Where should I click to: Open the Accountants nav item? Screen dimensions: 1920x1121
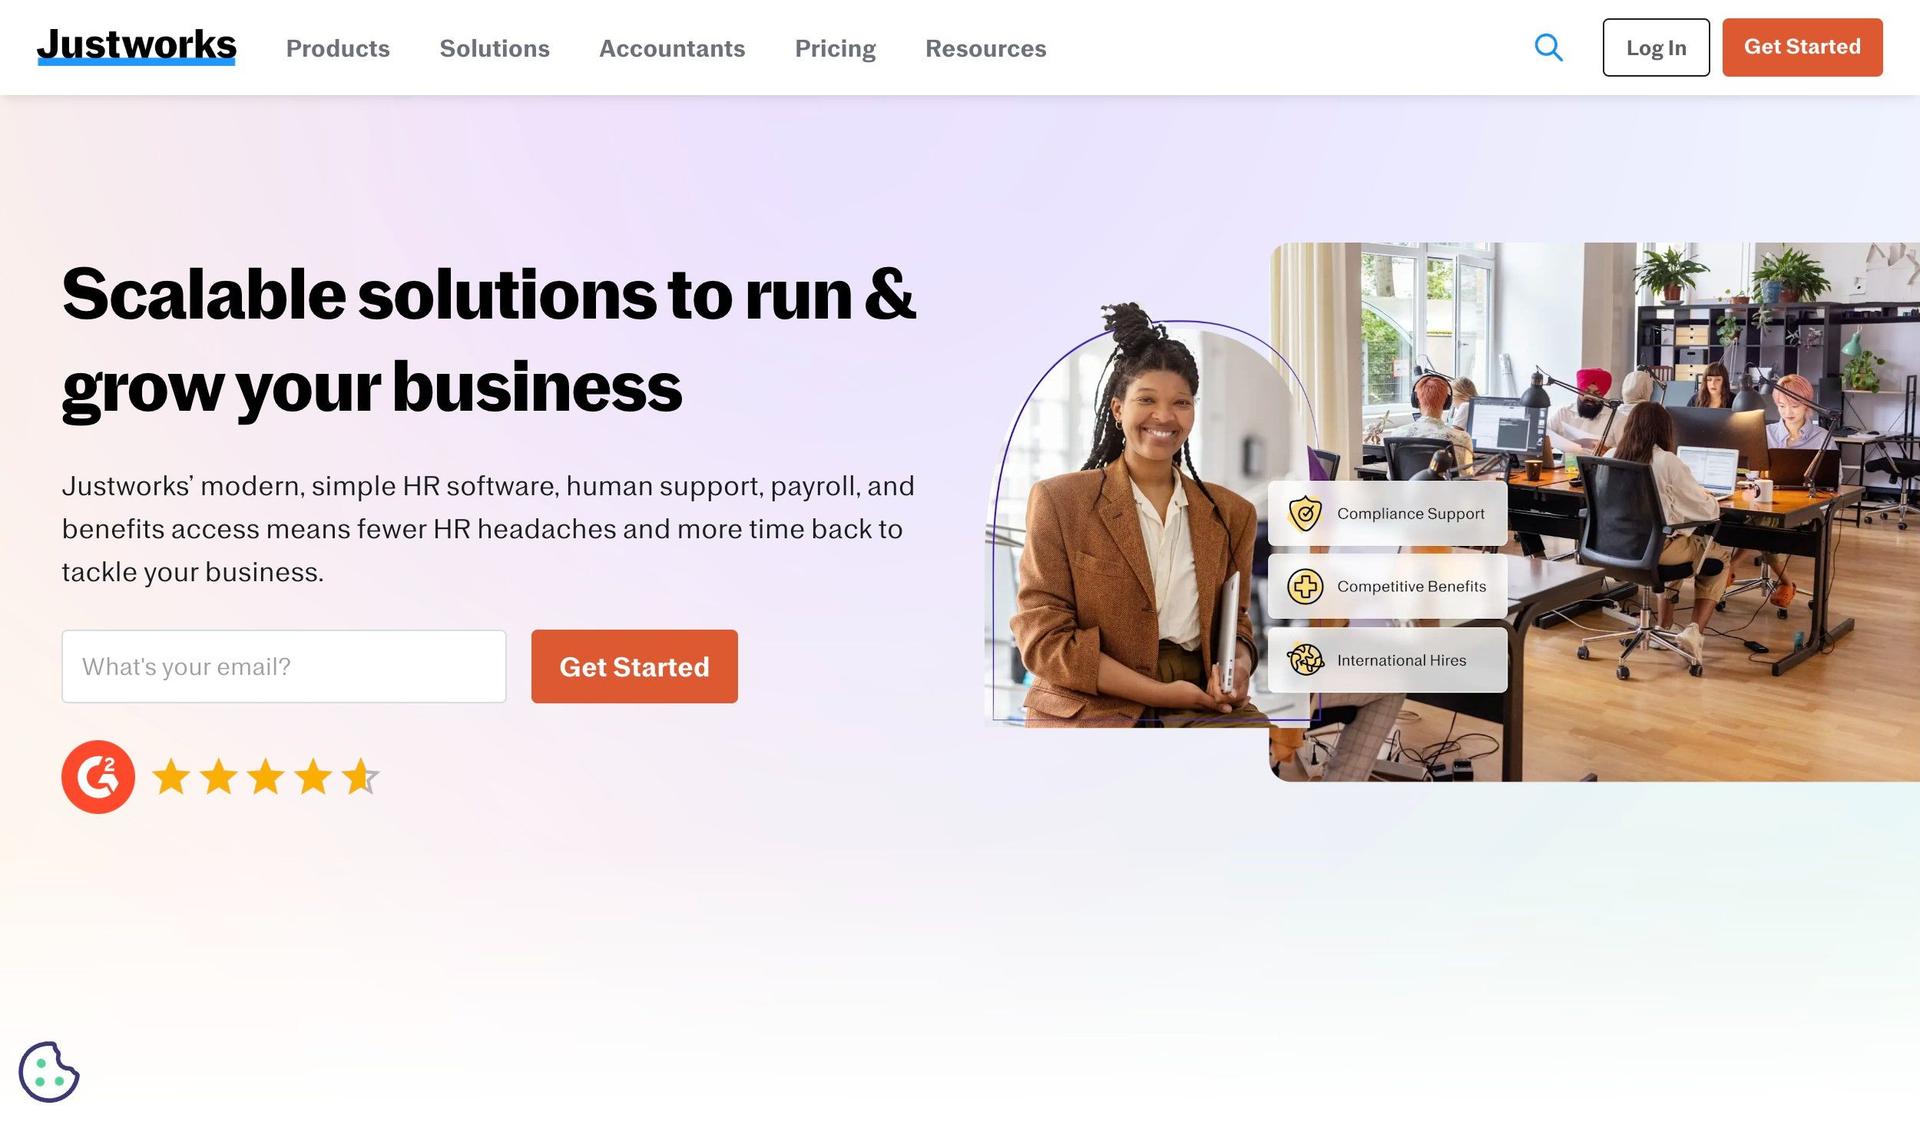tap(672, 48)
